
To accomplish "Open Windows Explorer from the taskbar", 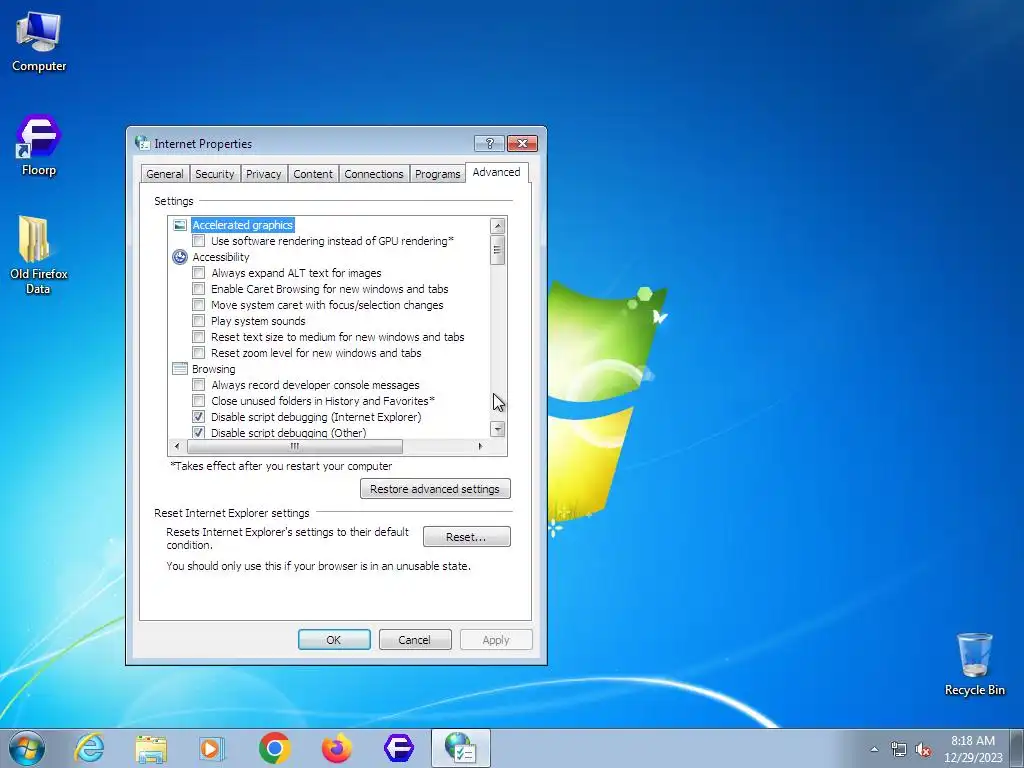I will tap(151, 748).
